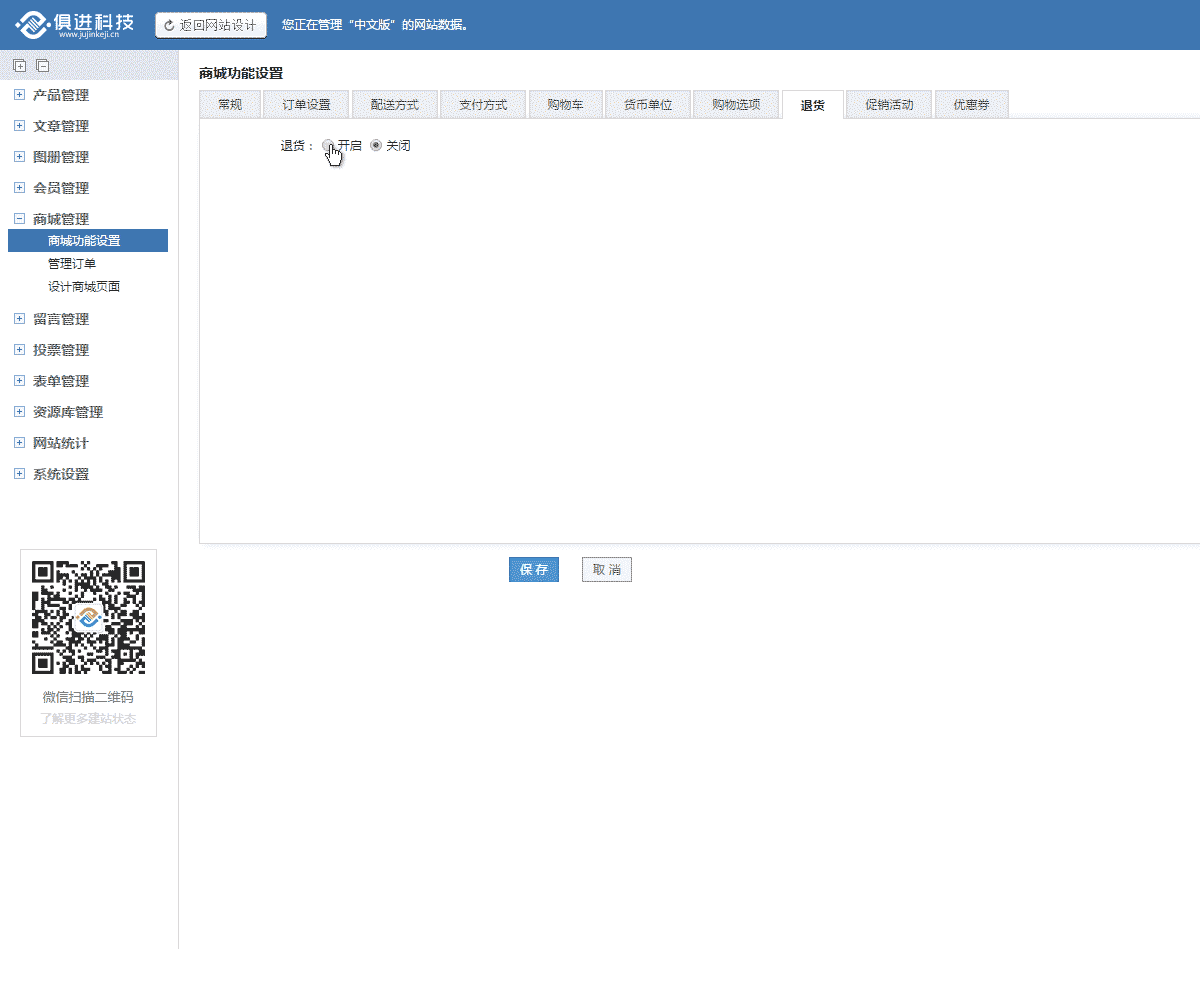Click the 产品管理 sidebar icon
This screenshot has height=1000, width=1200.
click(x=18, y=95)
